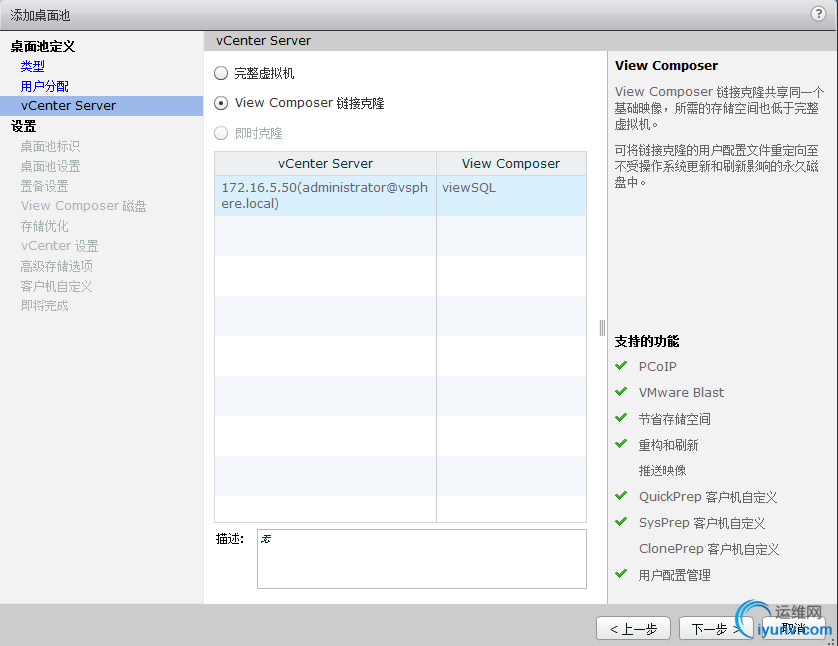This screenshot has width=838, height=646.
Task: Click the green checkmark beside VMware Blast
Action: point(621,392)
